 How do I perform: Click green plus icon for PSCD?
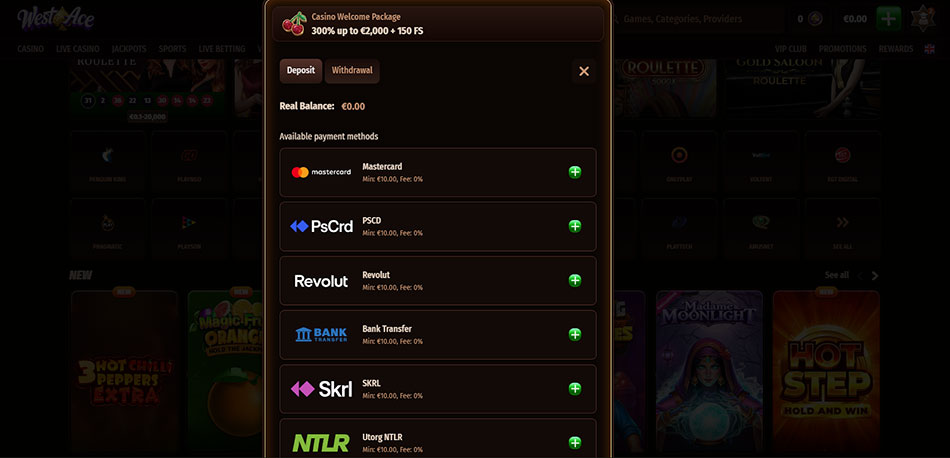point(575,226)
